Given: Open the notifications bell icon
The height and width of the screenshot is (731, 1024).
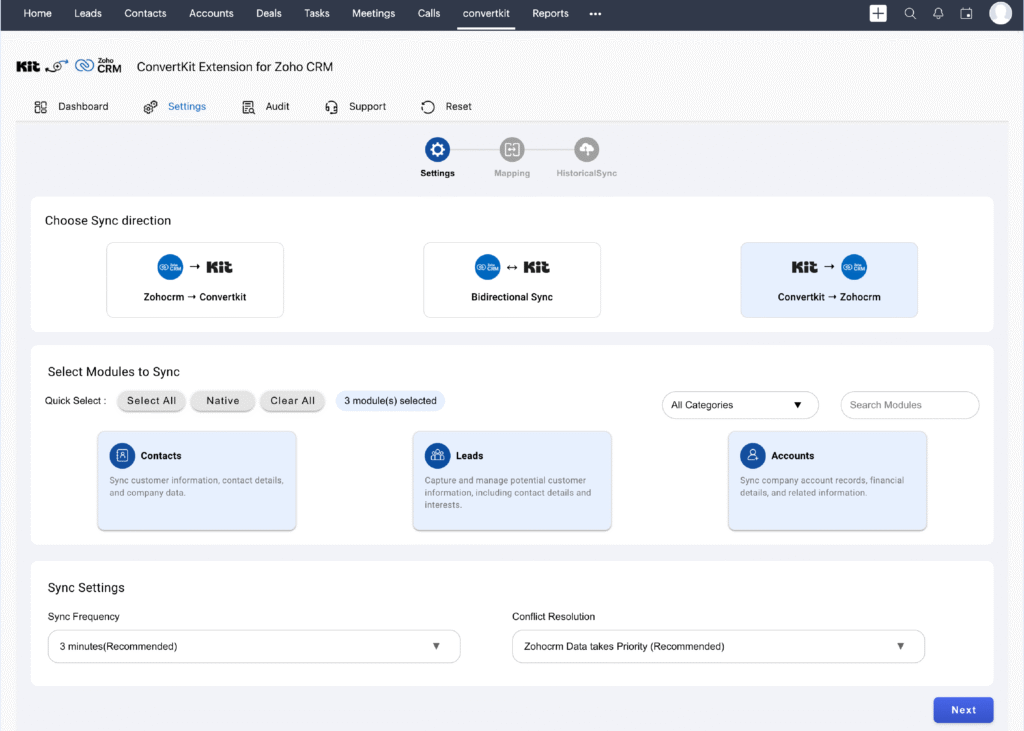Looking at the screenshot, I should pyautogui.click(x=938, y=14).
